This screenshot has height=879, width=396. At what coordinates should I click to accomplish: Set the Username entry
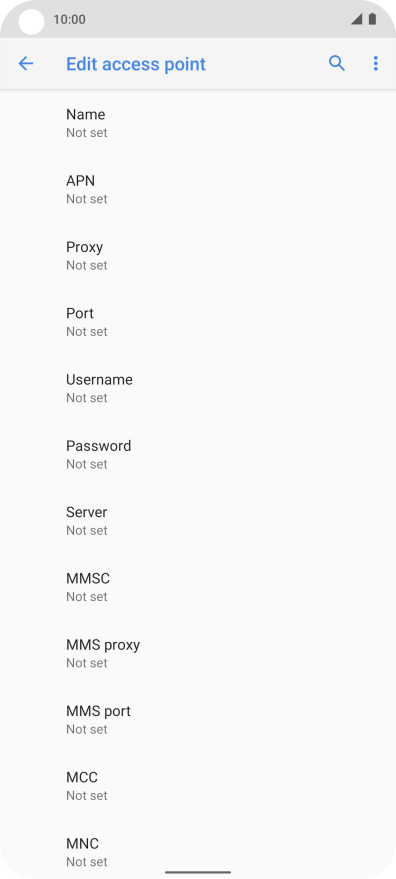(x=198, y=388)
